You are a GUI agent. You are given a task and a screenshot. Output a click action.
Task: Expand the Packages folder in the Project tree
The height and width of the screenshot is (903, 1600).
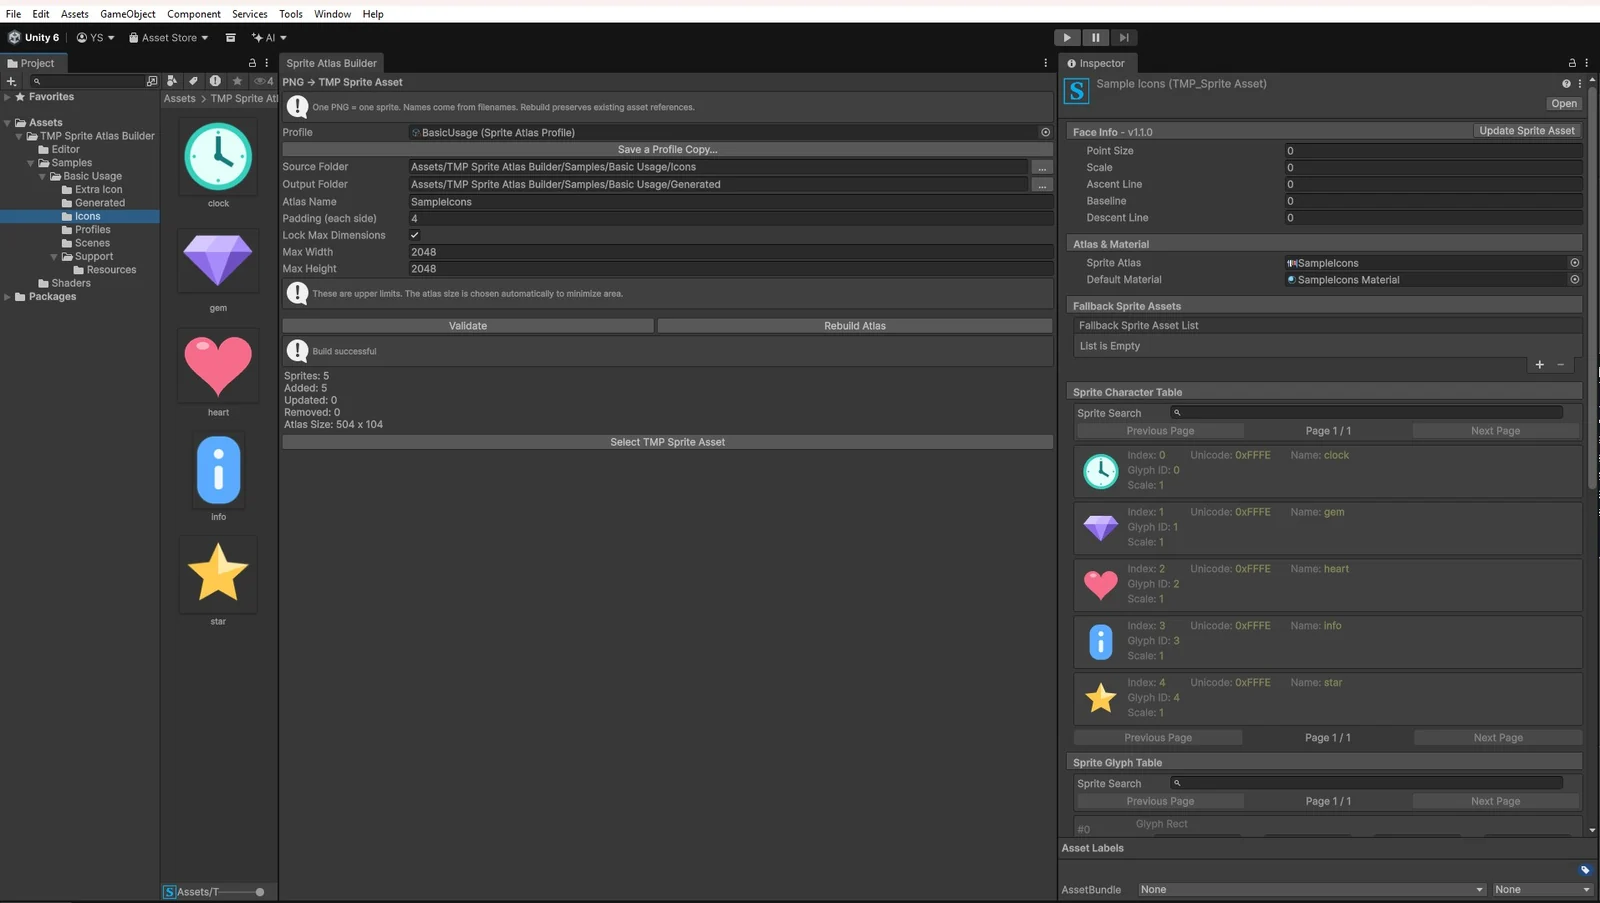coord(7,297)
